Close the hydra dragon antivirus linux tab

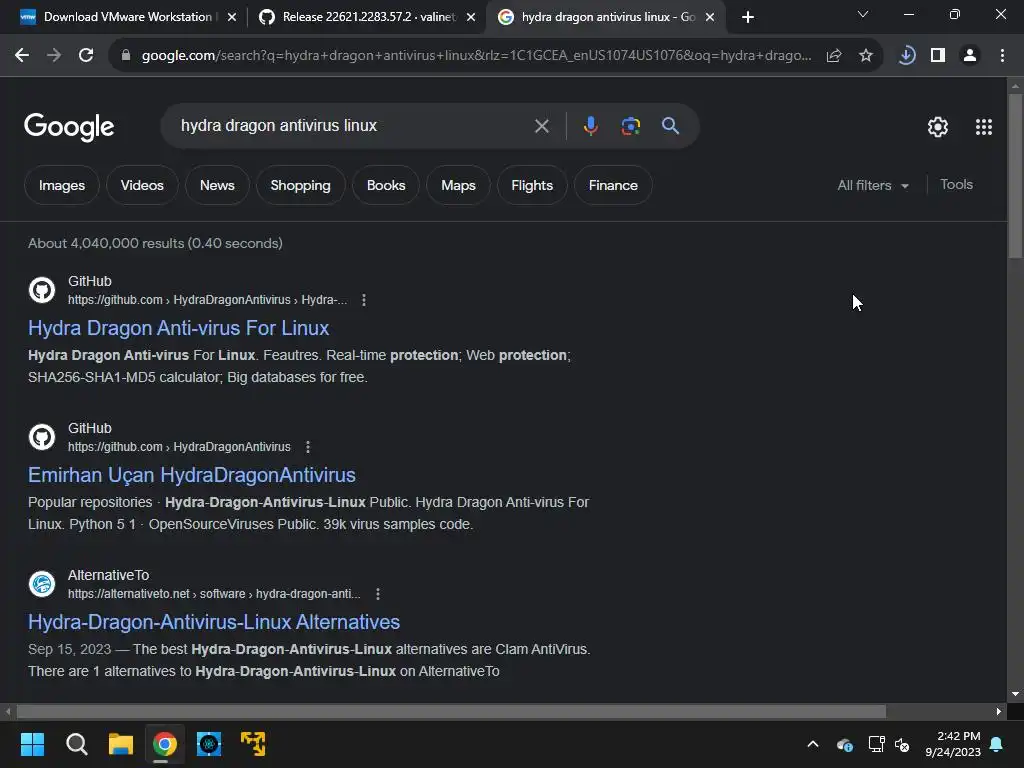(x=710, y=18)
